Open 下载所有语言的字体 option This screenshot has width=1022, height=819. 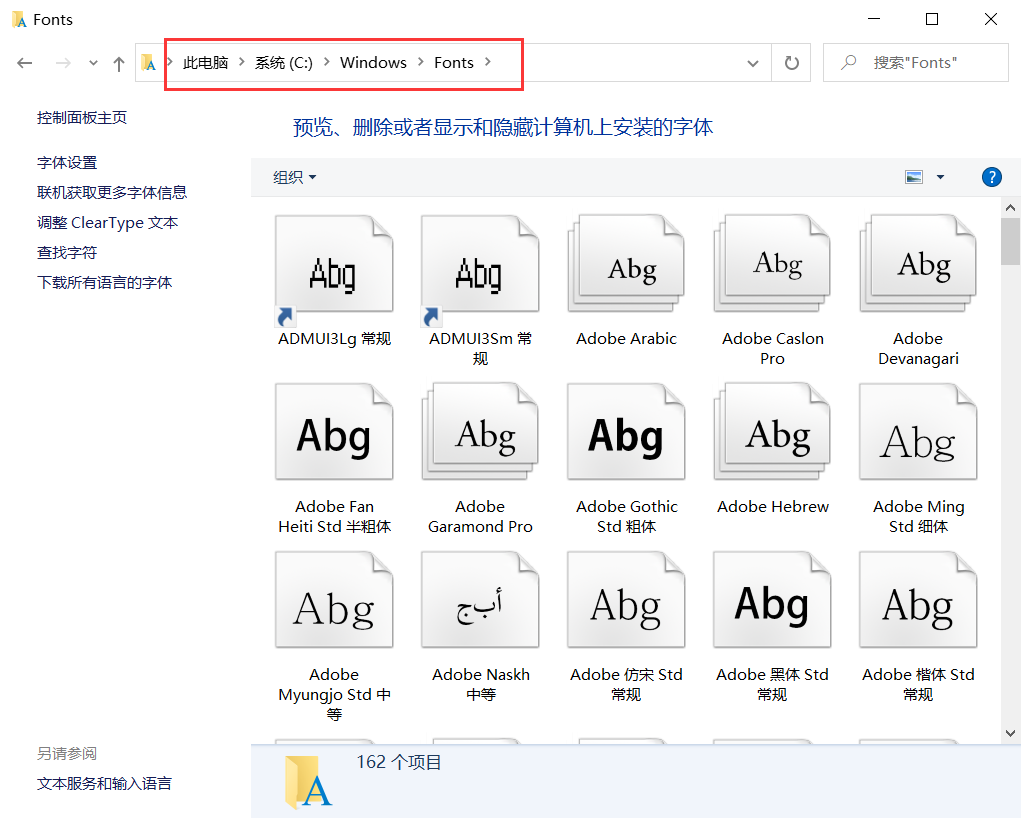(103, 282)
